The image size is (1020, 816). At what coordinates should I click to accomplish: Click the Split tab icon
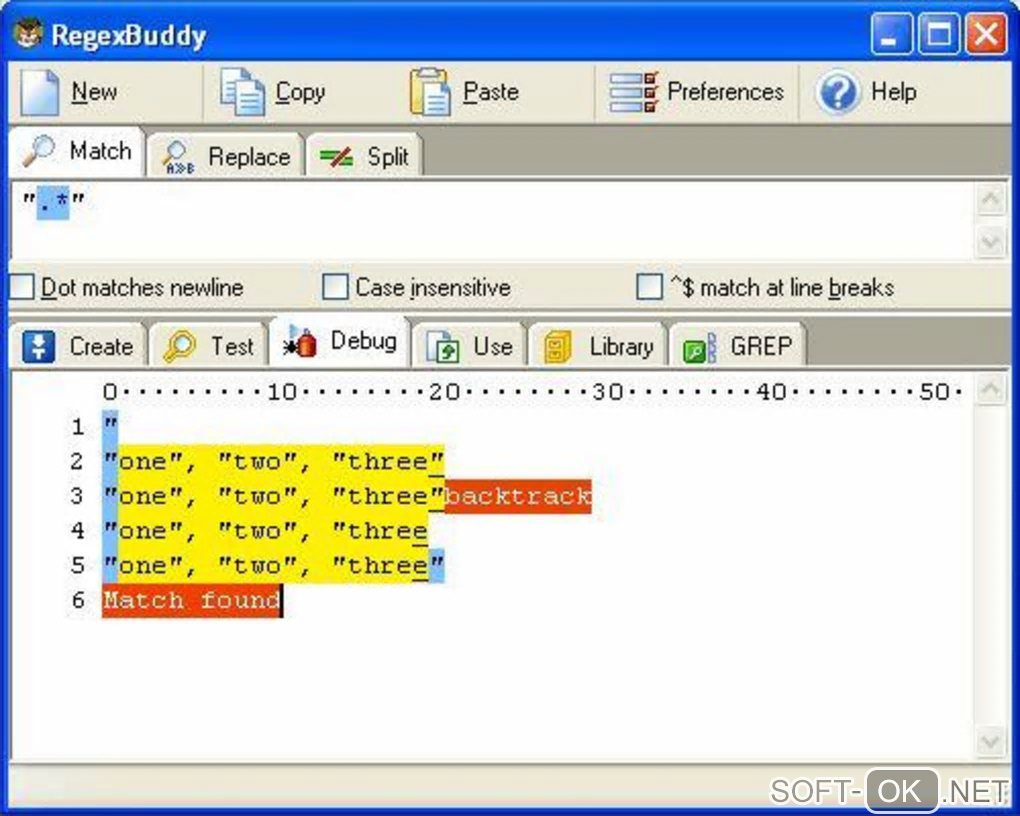coord(336,157)
